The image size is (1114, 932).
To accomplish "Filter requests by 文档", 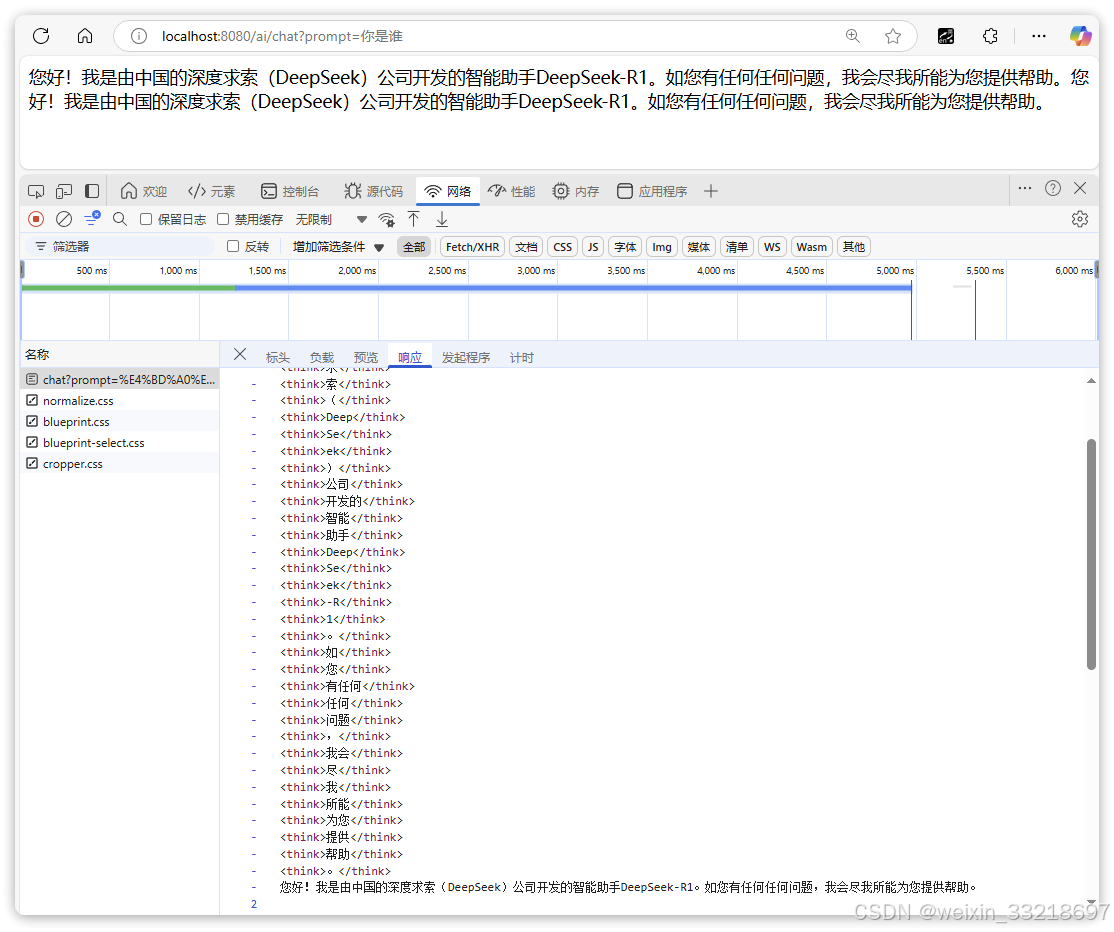I will pos(526,247).
